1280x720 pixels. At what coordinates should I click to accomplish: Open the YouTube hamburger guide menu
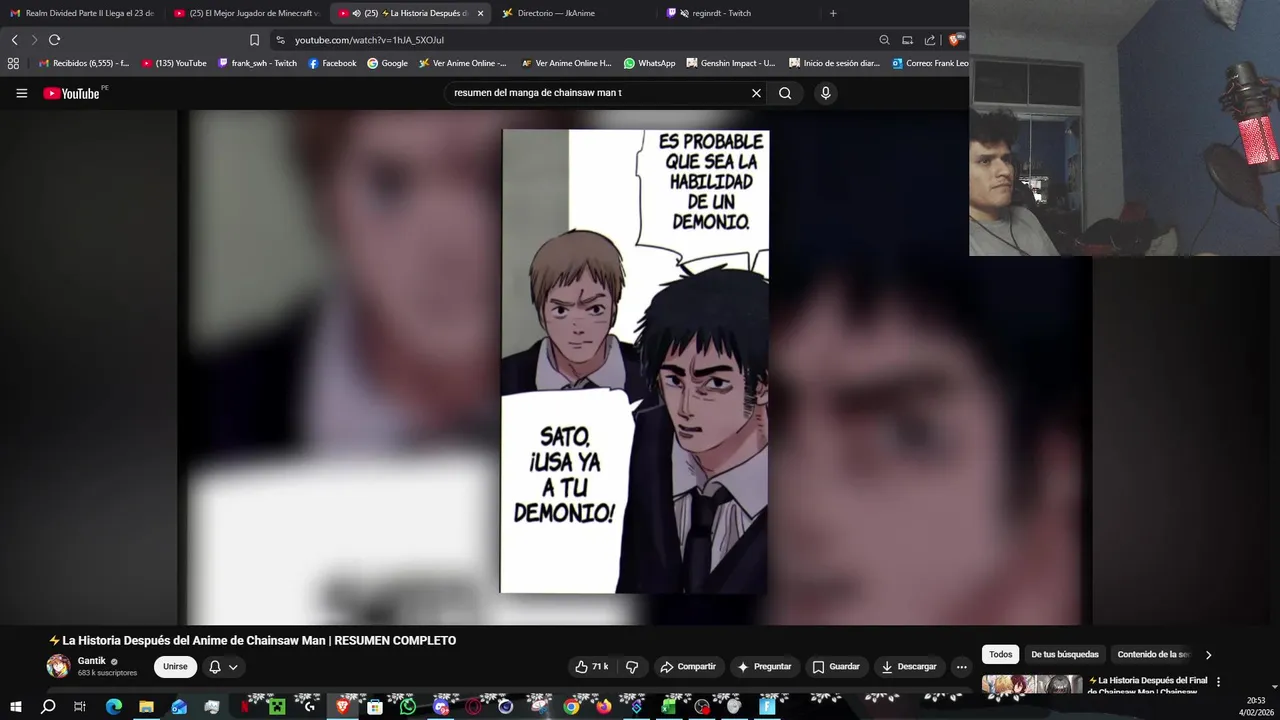(x=21, y=93)
